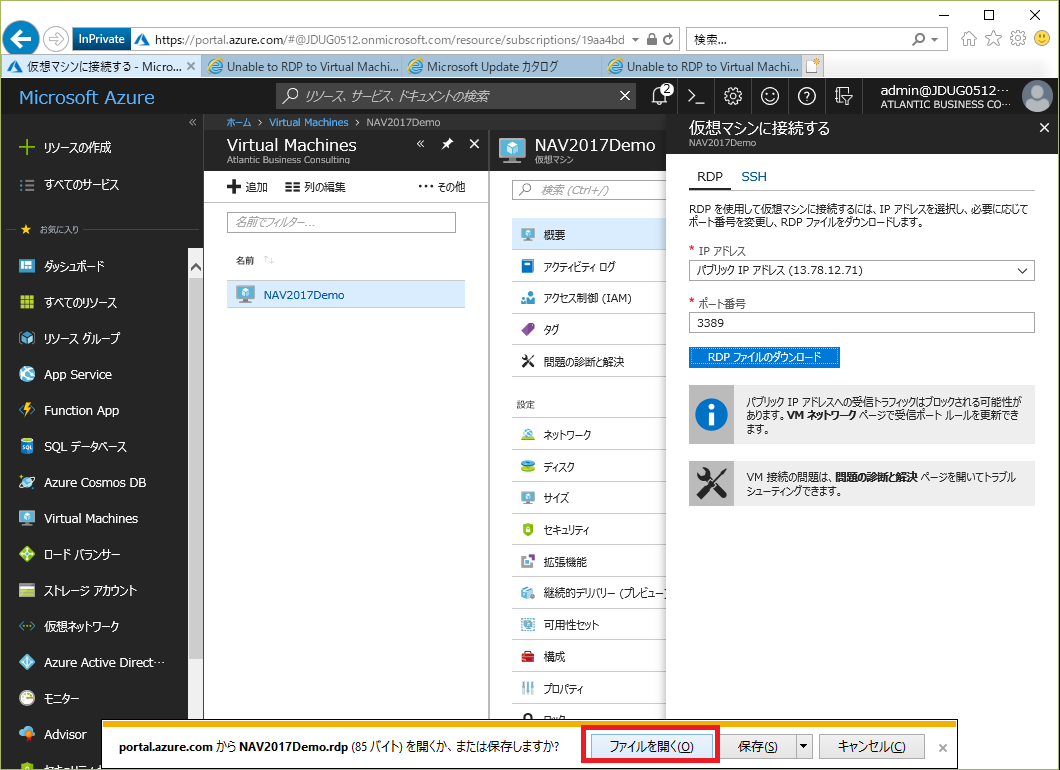
Task: Select NAV2017Demo in the VM list
Action: click(346, 295)
